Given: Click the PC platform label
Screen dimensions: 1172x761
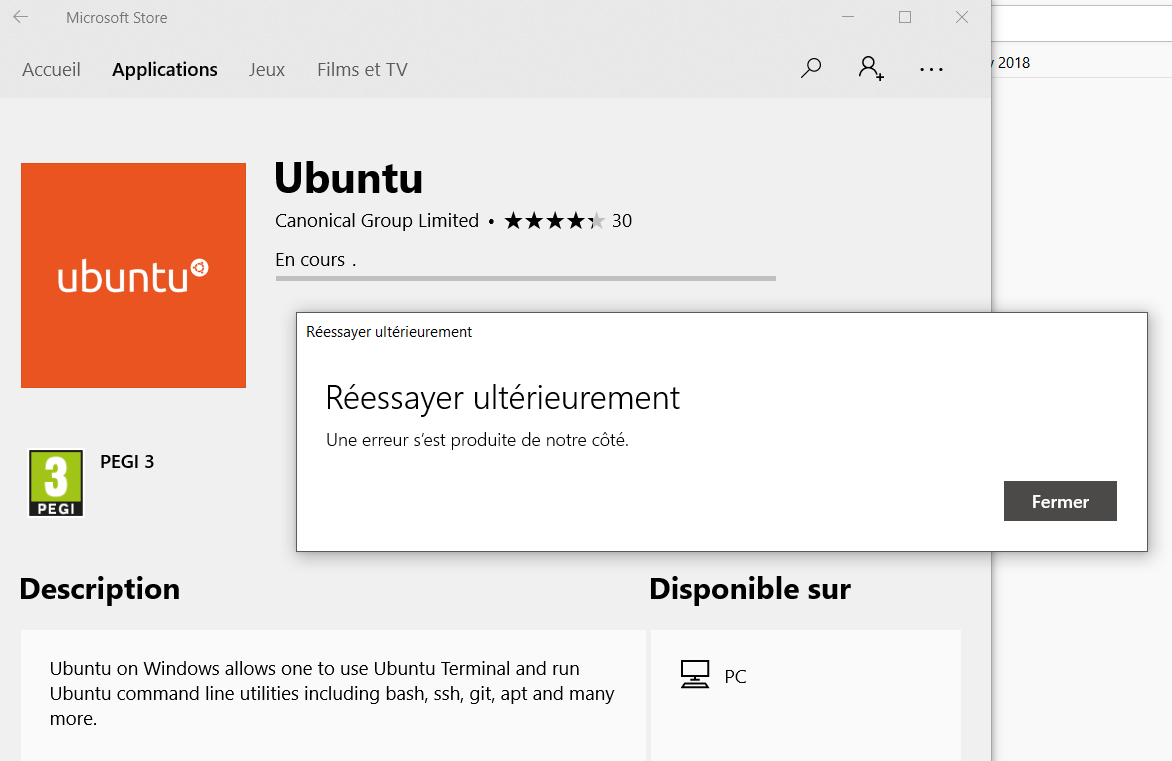Looking at the screenshot, I should coord(735,677).
